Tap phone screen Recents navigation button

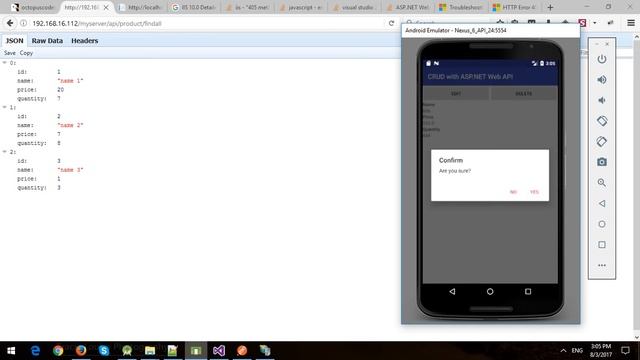click(528, 291)
